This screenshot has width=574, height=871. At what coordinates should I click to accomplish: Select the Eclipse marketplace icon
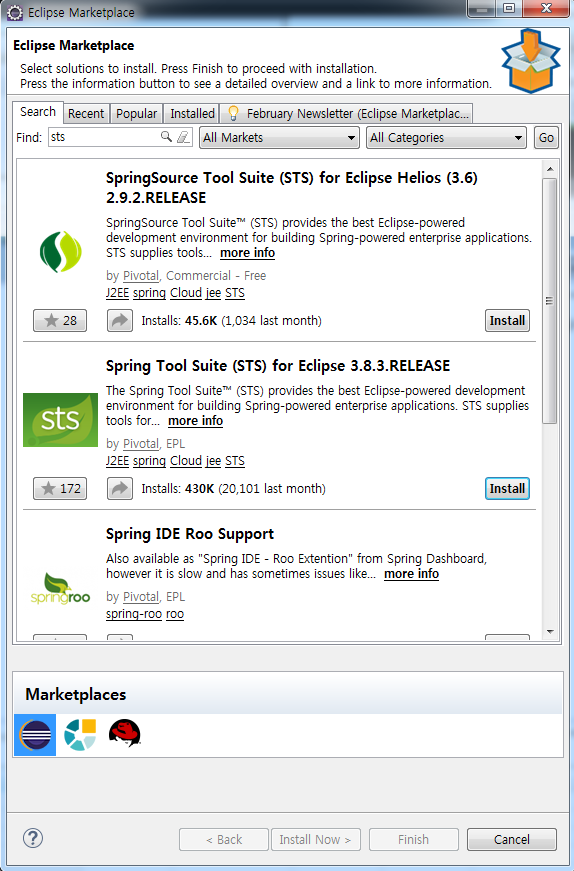click(35, 735)
